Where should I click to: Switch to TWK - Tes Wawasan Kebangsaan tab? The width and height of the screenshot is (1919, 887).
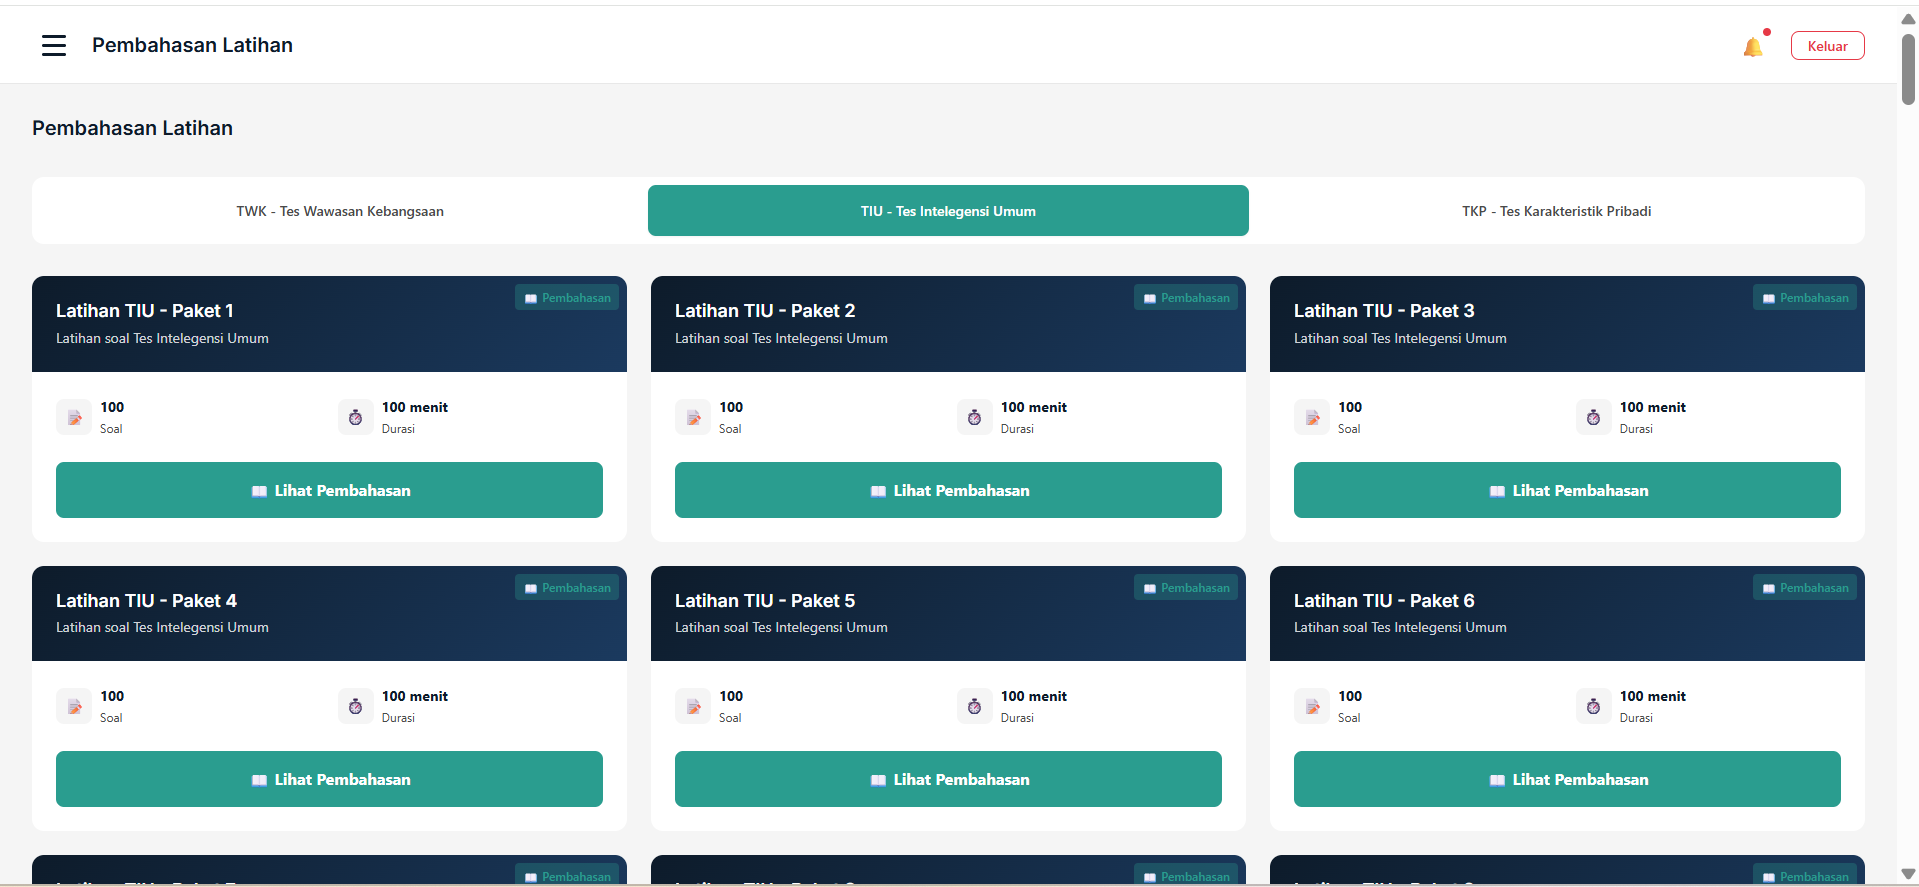tap(340, 211)
